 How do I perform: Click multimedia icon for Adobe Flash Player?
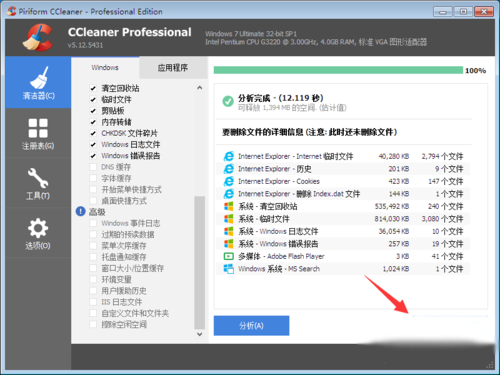tap(229, 256)
